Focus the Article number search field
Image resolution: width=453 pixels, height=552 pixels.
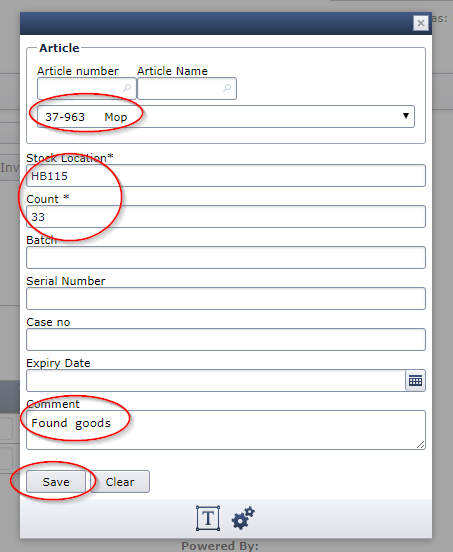87,88
